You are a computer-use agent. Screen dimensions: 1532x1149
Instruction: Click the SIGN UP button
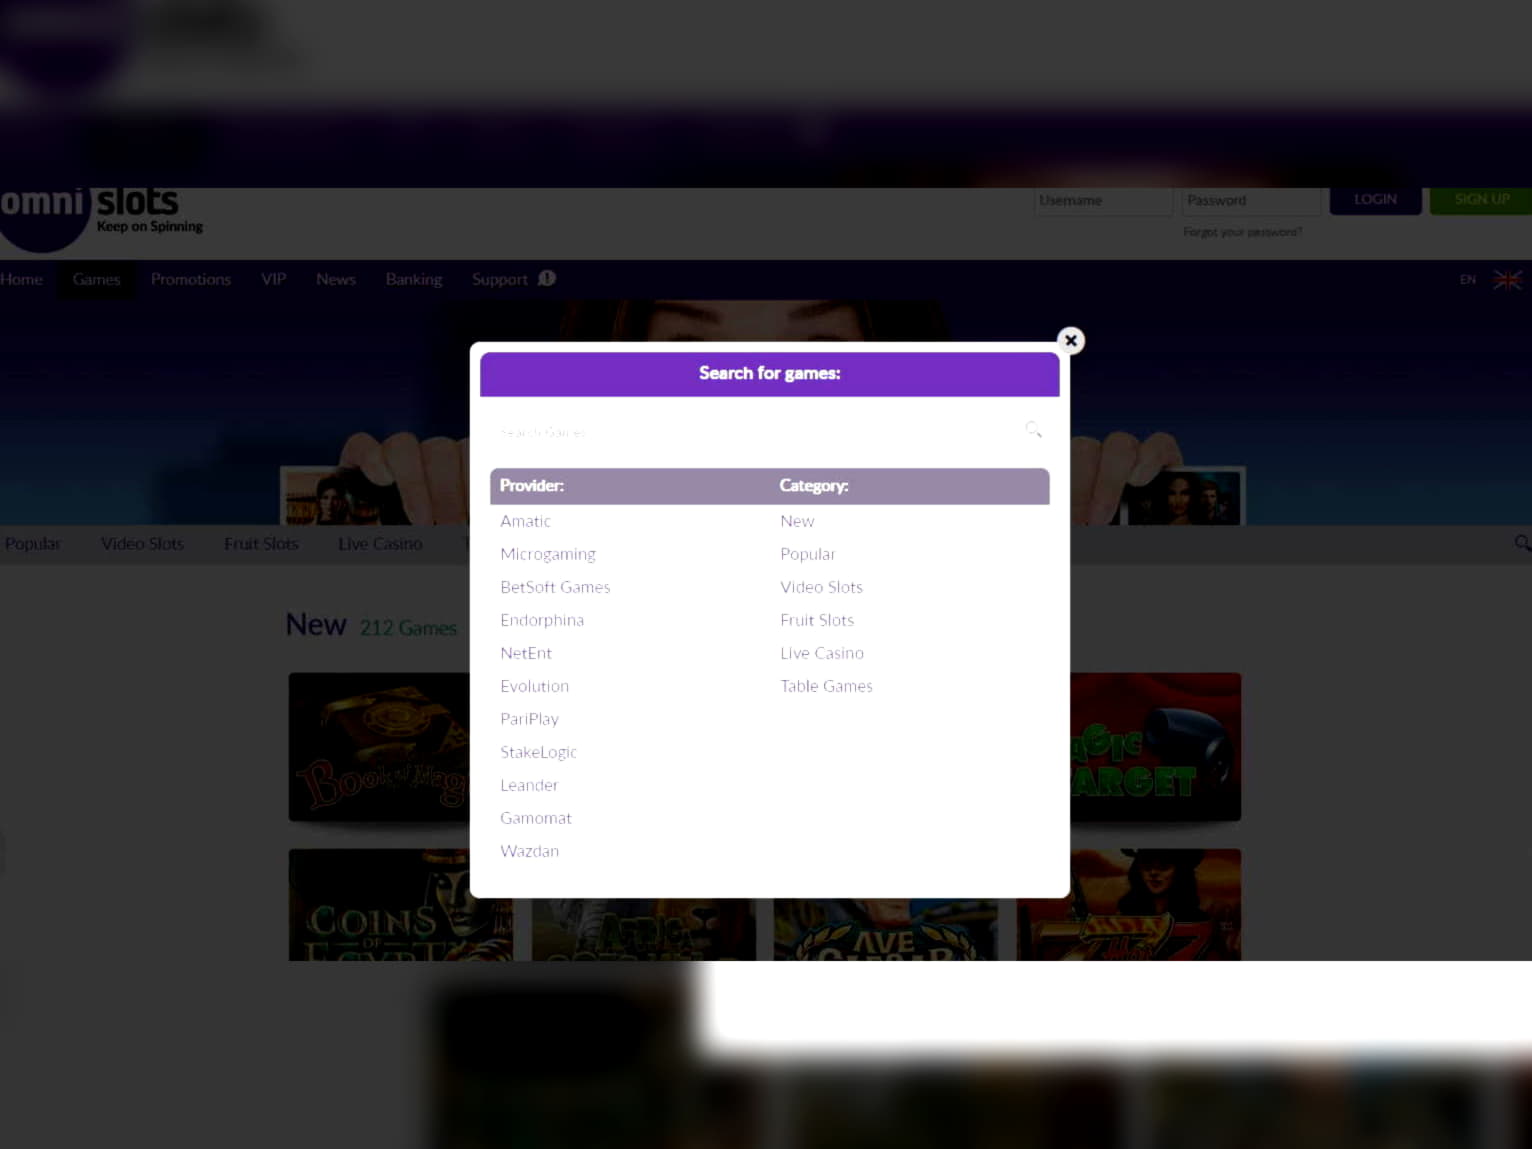coord(1481,200)
